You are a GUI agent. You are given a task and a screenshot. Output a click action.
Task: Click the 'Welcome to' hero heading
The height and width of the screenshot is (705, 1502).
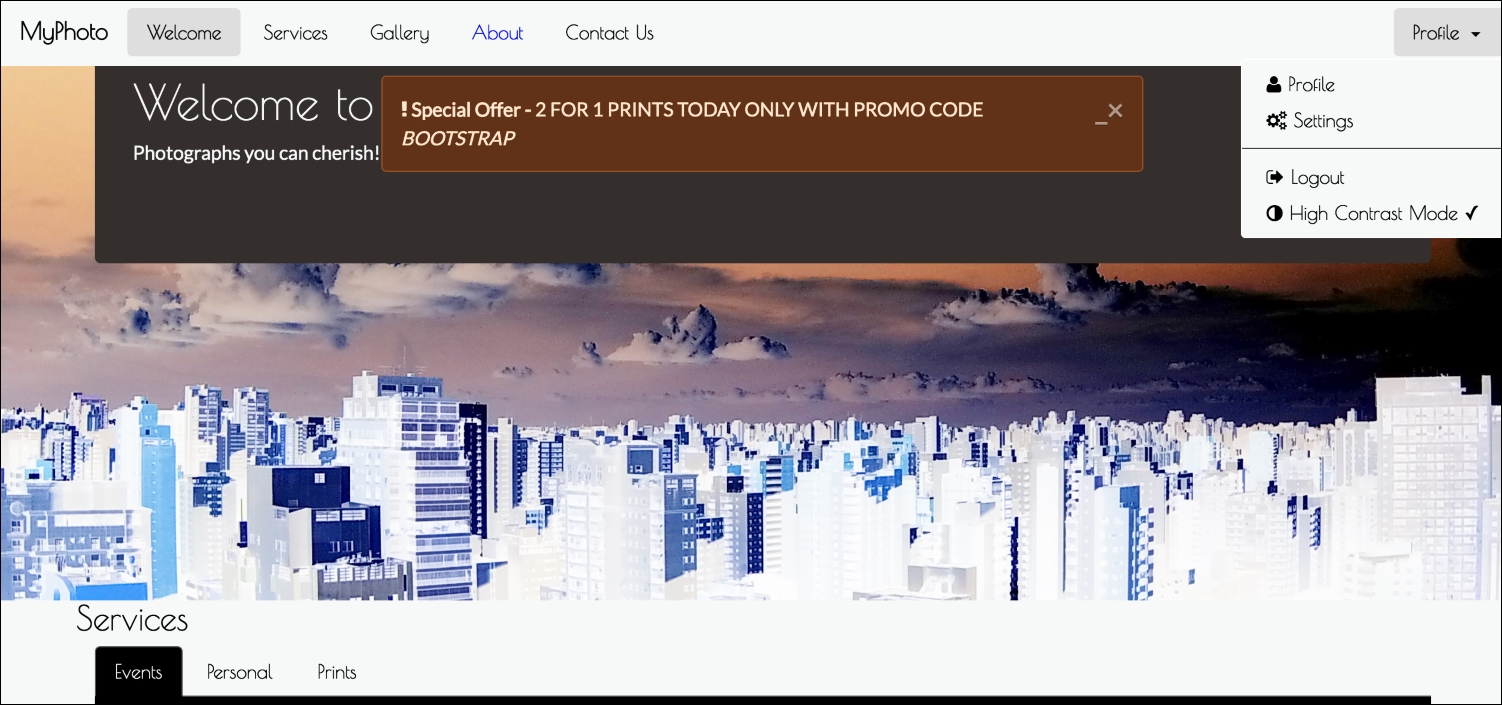(253, 102)
